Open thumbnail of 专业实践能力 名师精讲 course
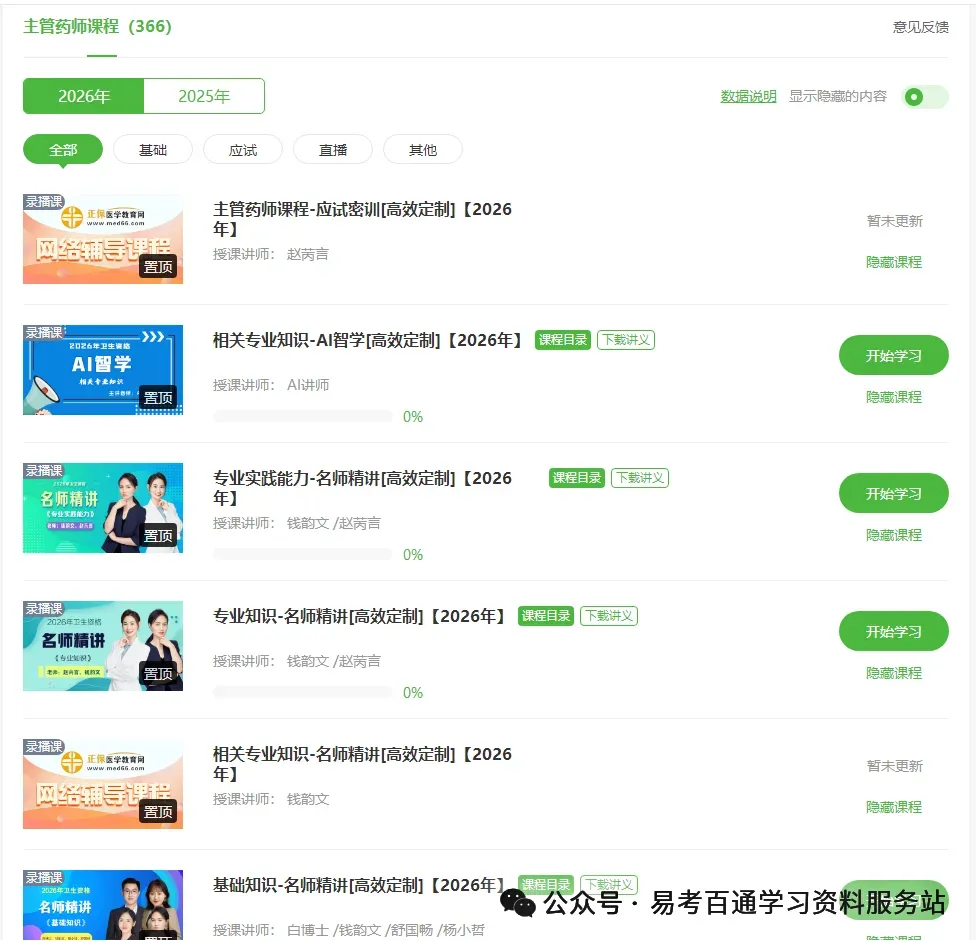976x941 pixels. 103,508
